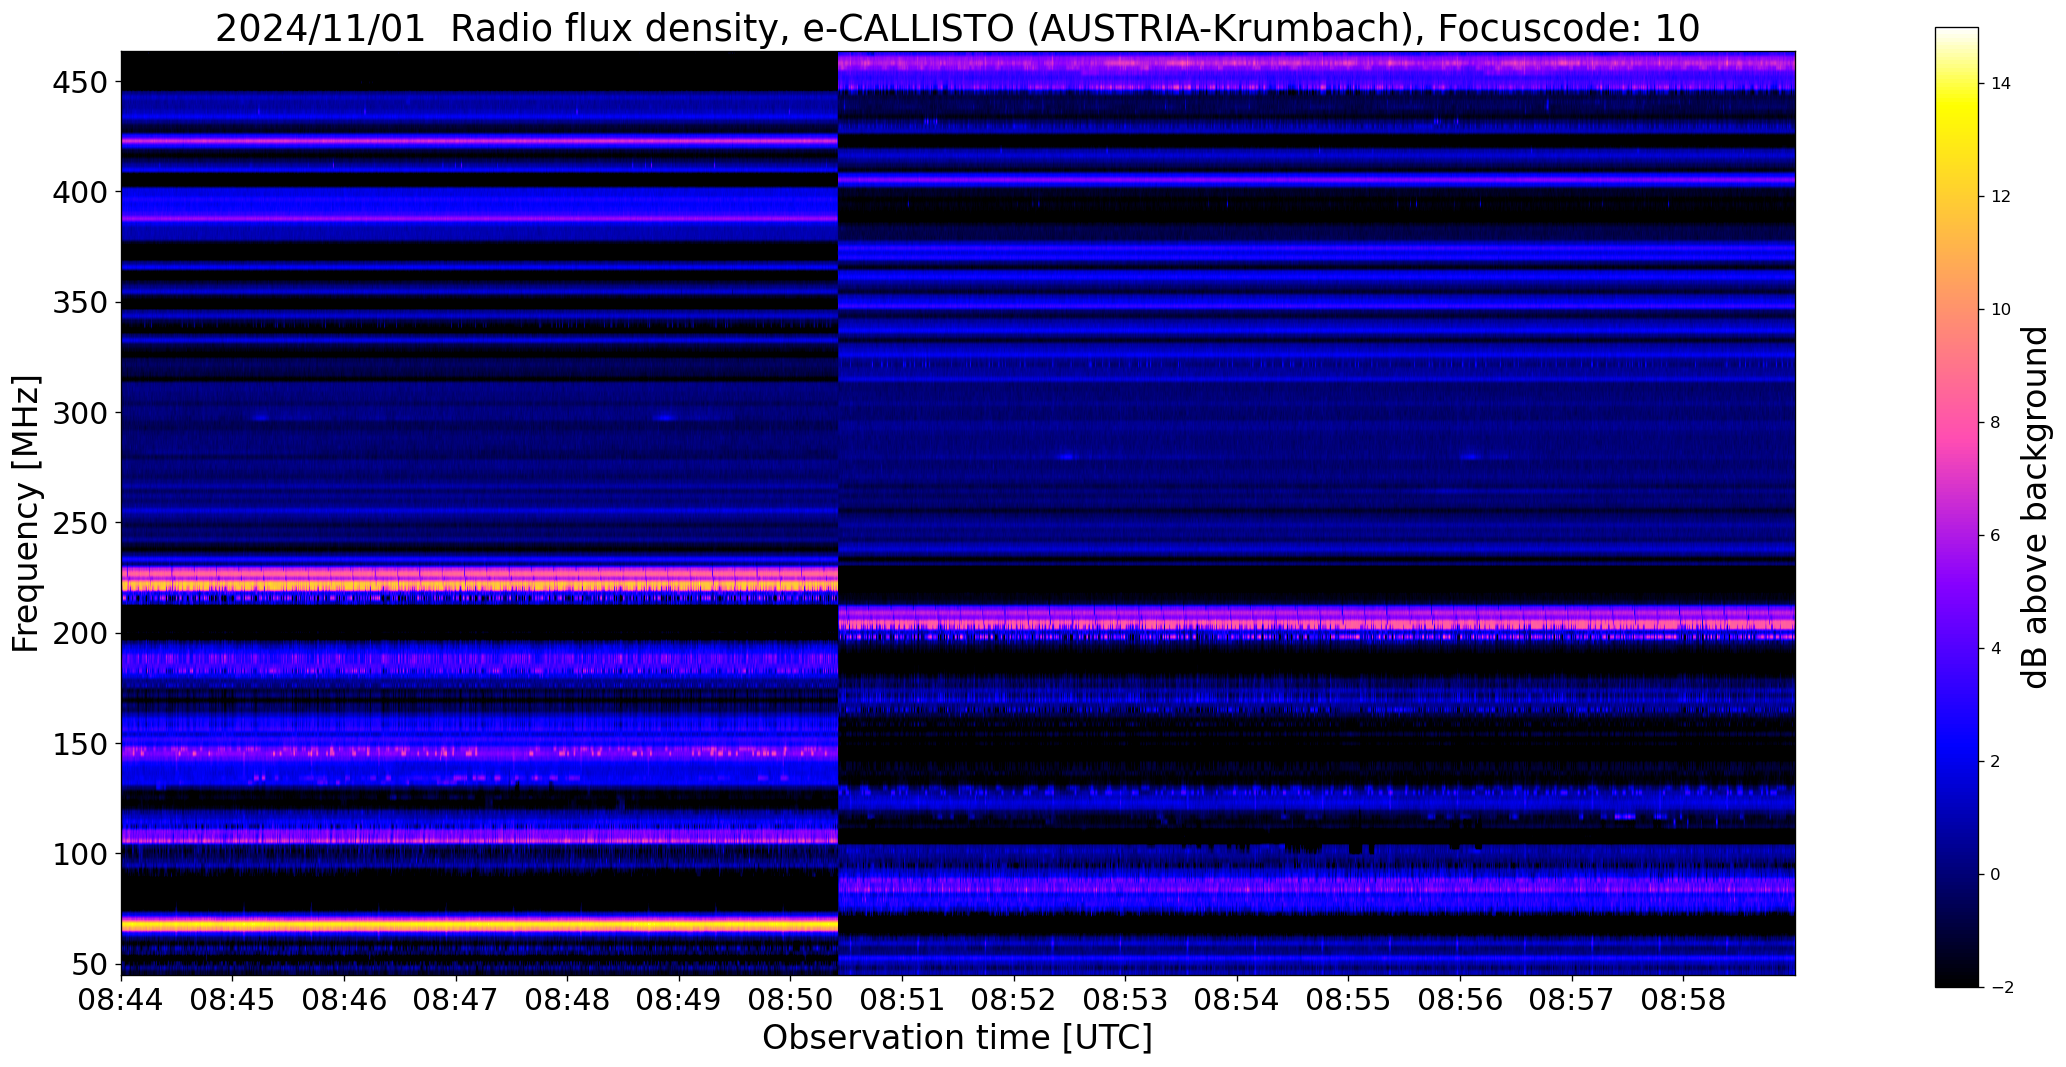Click the 450 frequency tick label

(x=81, y=83)
